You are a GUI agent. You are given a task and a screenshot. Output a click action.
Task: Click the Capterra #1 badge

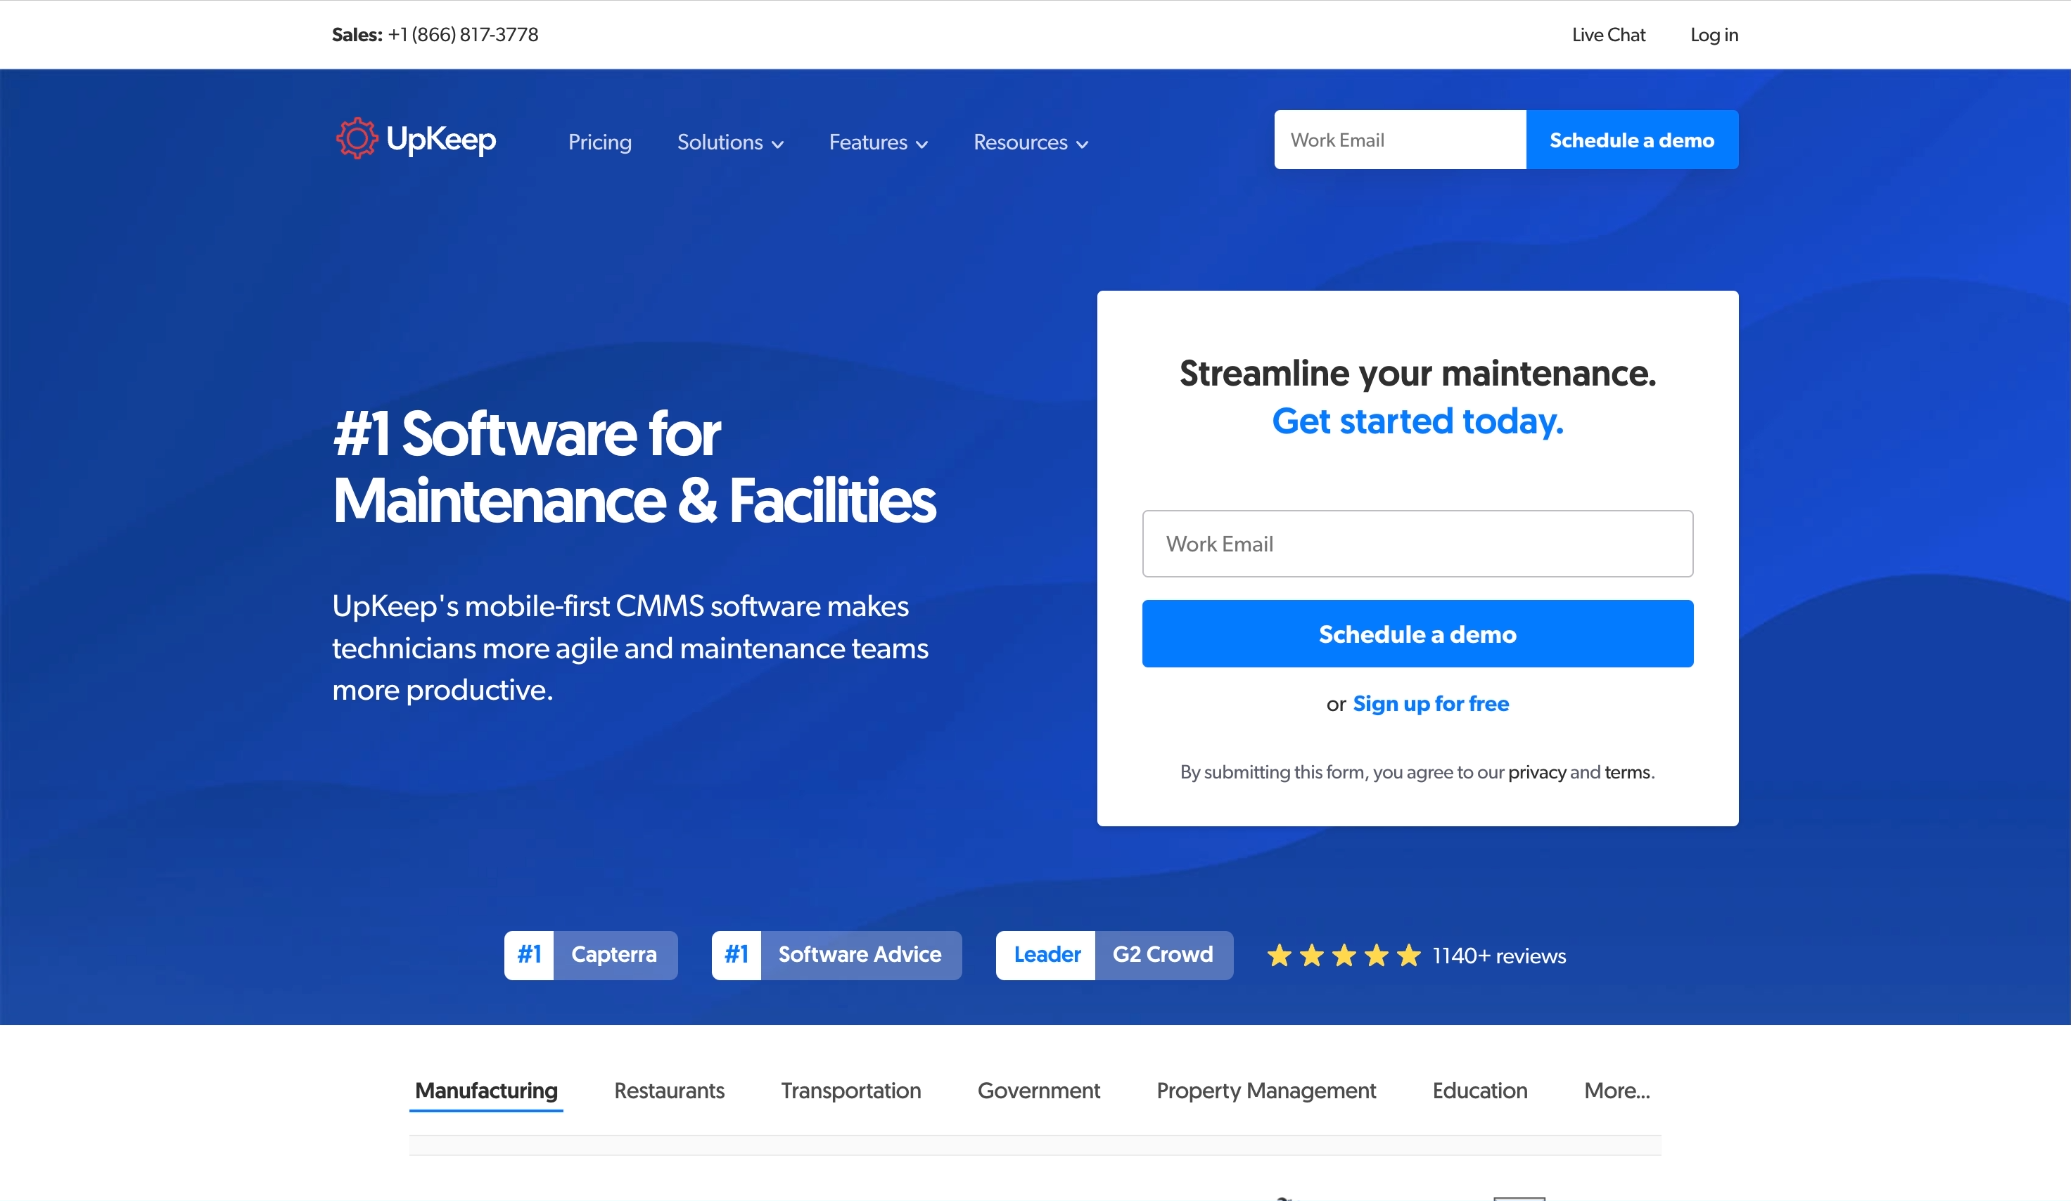(x=590, y=955)
